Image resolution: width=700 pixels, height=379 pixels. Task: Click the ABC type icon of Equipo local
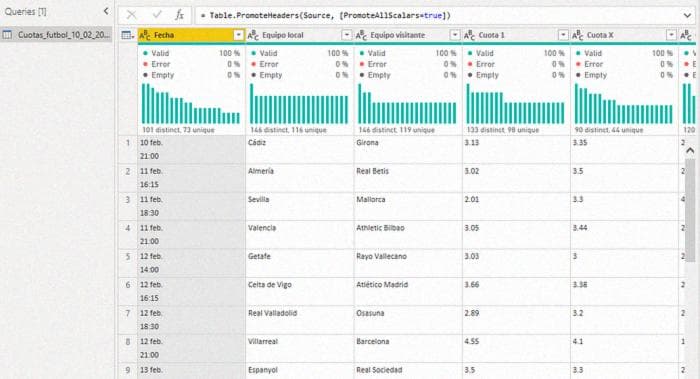coord(253,35)
